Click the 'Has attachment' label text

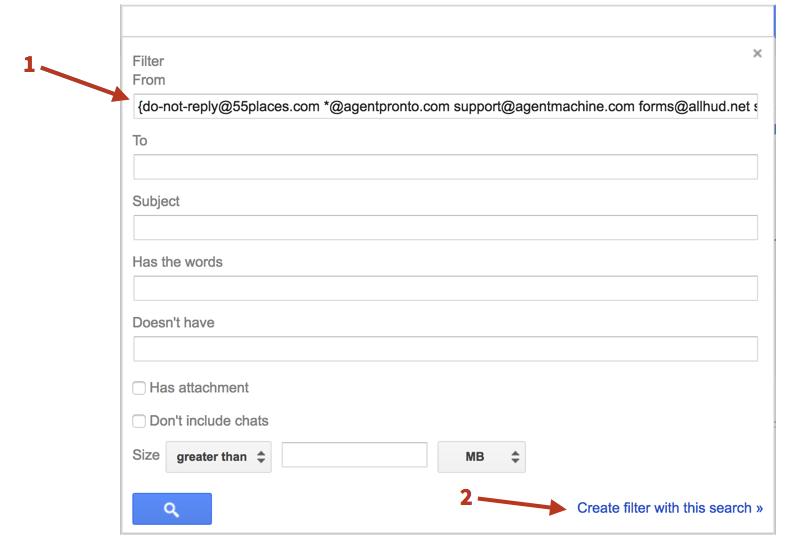click(x=199, y=388)
